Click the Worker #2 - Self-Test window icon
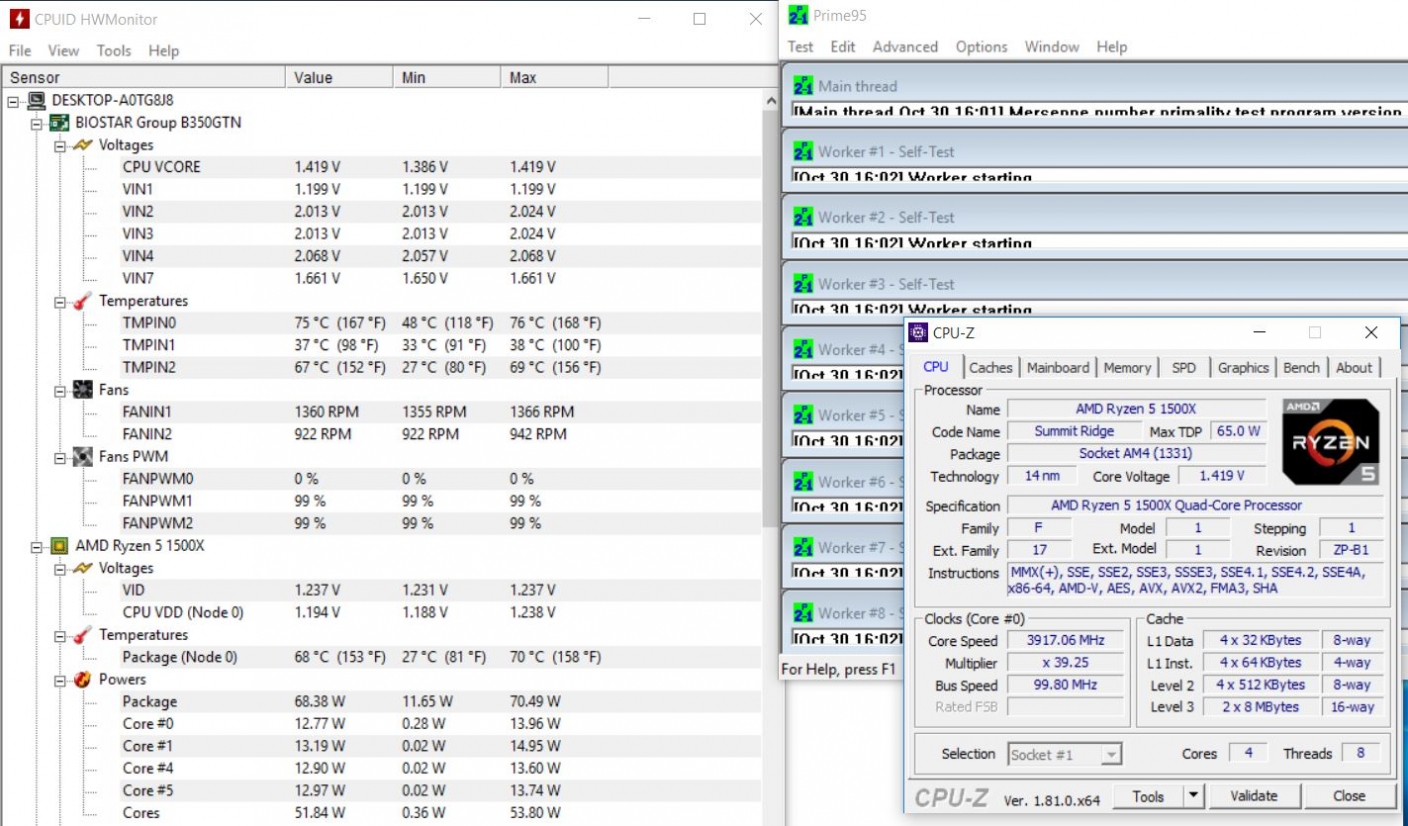1408x826 pixels. coord(803,217)
